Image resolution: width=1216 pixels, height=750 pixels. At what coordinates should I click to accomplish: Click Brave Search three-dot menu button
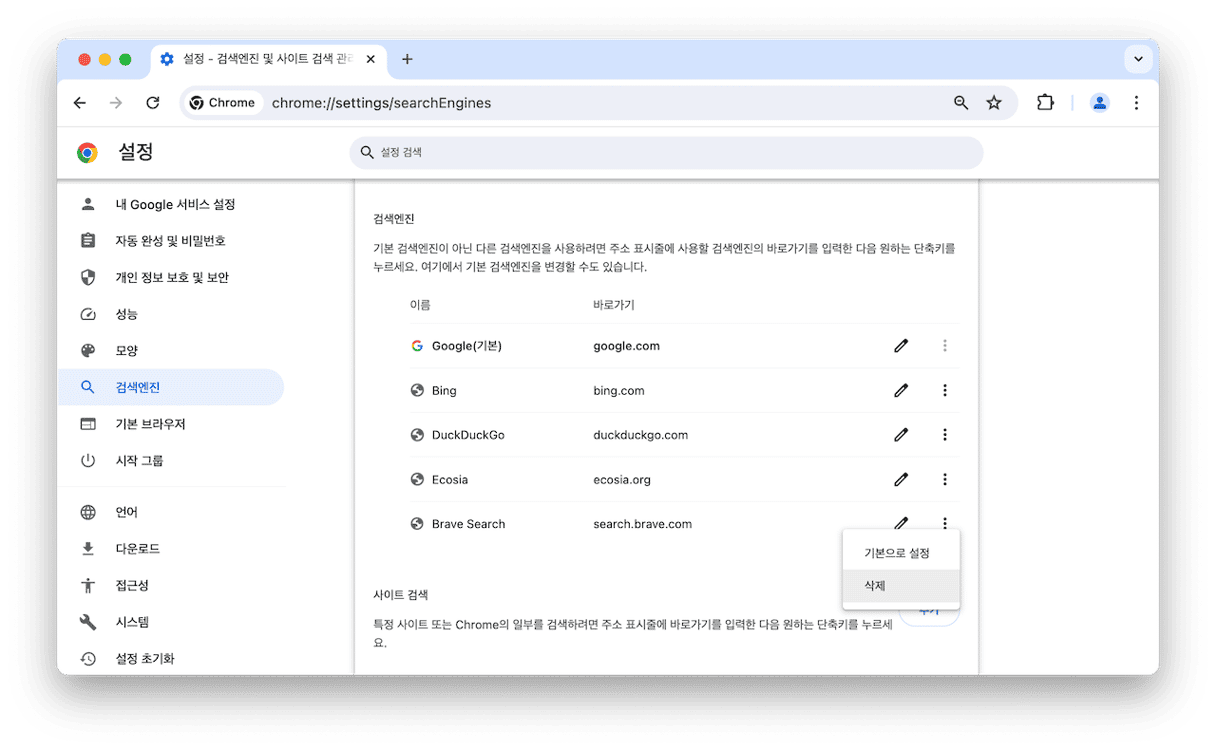pos(945,523)
